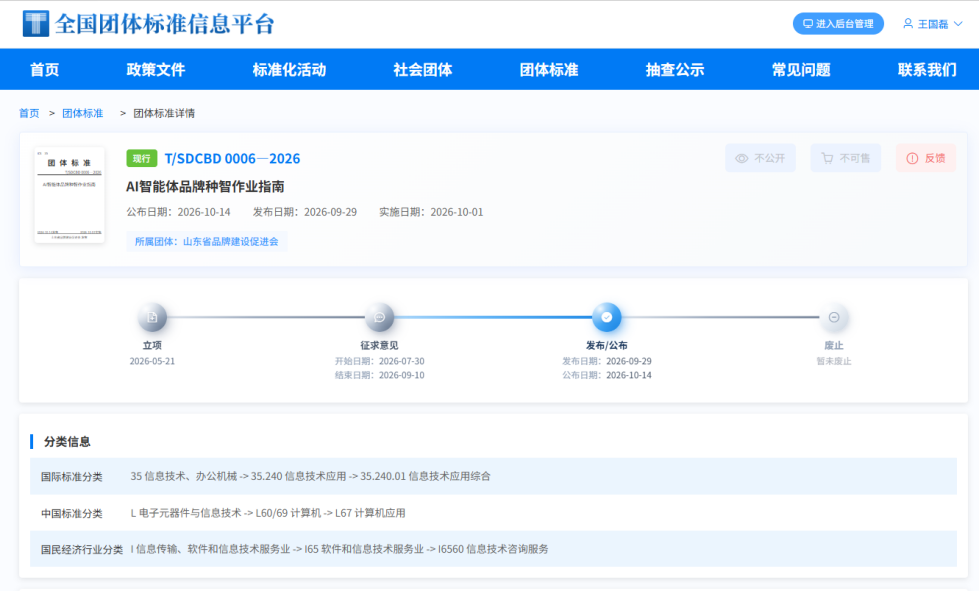This screenshot has height=591, width=979.
Task: Click the 不可售 cart button
Action: coord(845,158)
